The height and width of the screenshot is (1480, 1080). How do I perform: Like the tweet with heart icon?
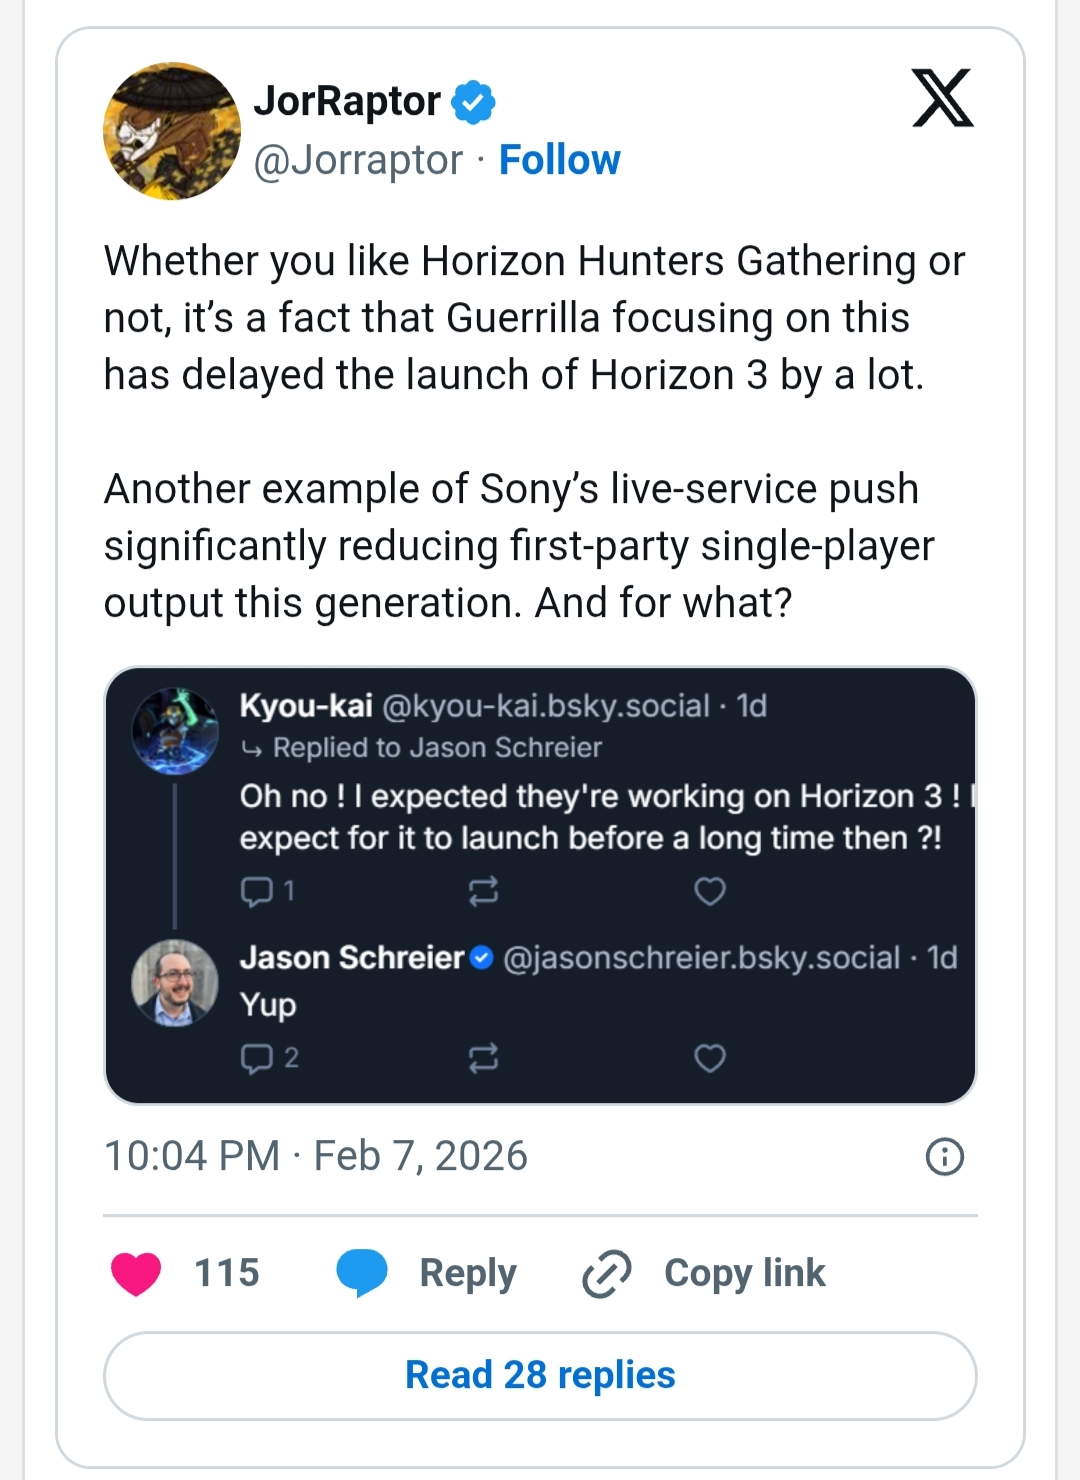pyautogui.click(x=136, y=1273)
